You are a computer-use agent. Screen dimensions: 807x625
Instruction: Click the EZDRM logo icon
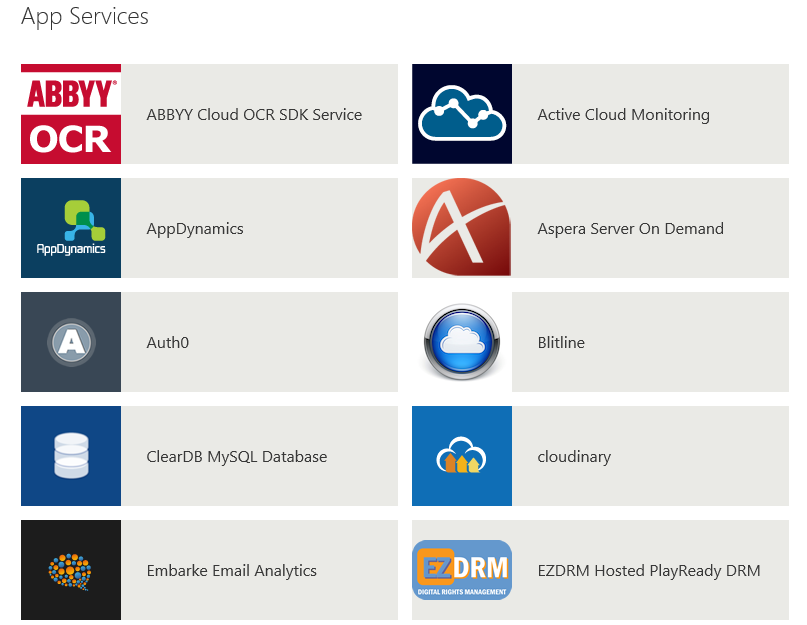coord(462,570)
